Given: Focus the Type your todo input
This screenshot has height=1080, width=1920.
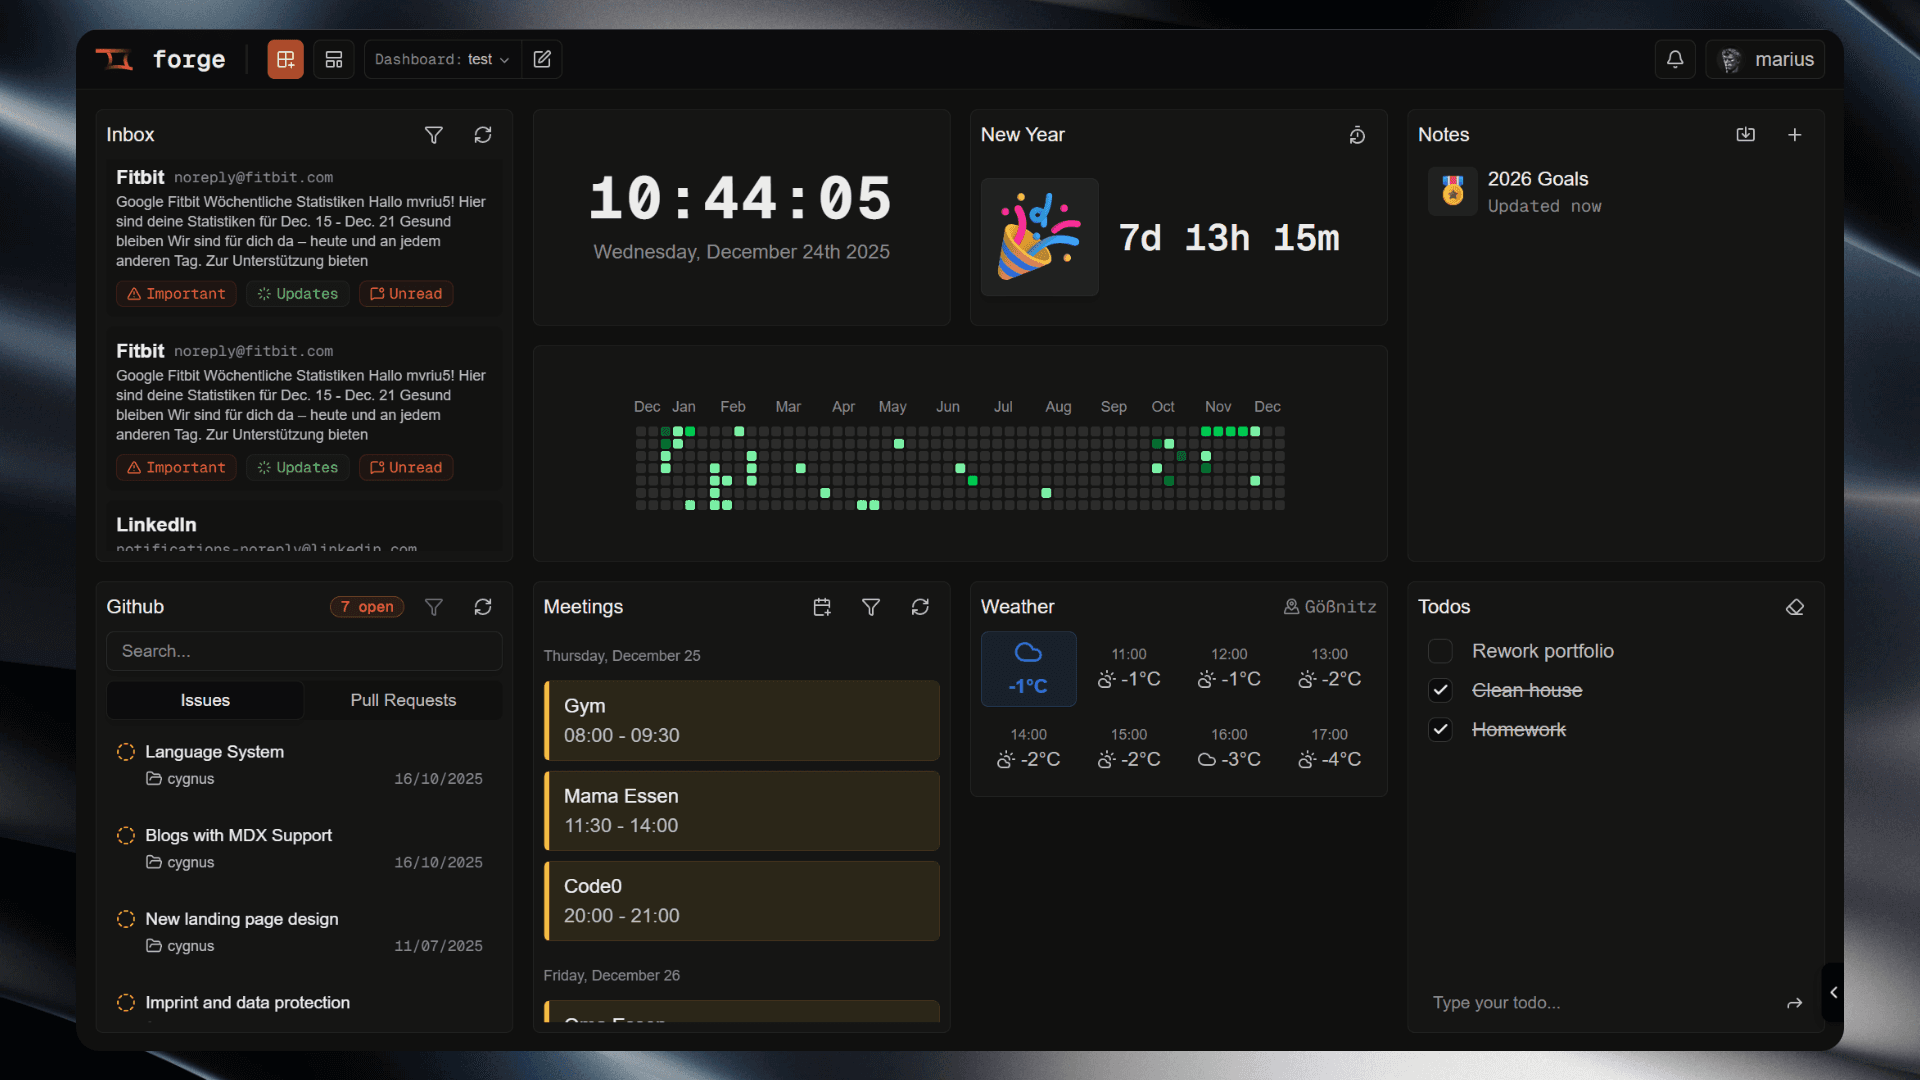Looking at the screenshot, I should point(1600,1003).
